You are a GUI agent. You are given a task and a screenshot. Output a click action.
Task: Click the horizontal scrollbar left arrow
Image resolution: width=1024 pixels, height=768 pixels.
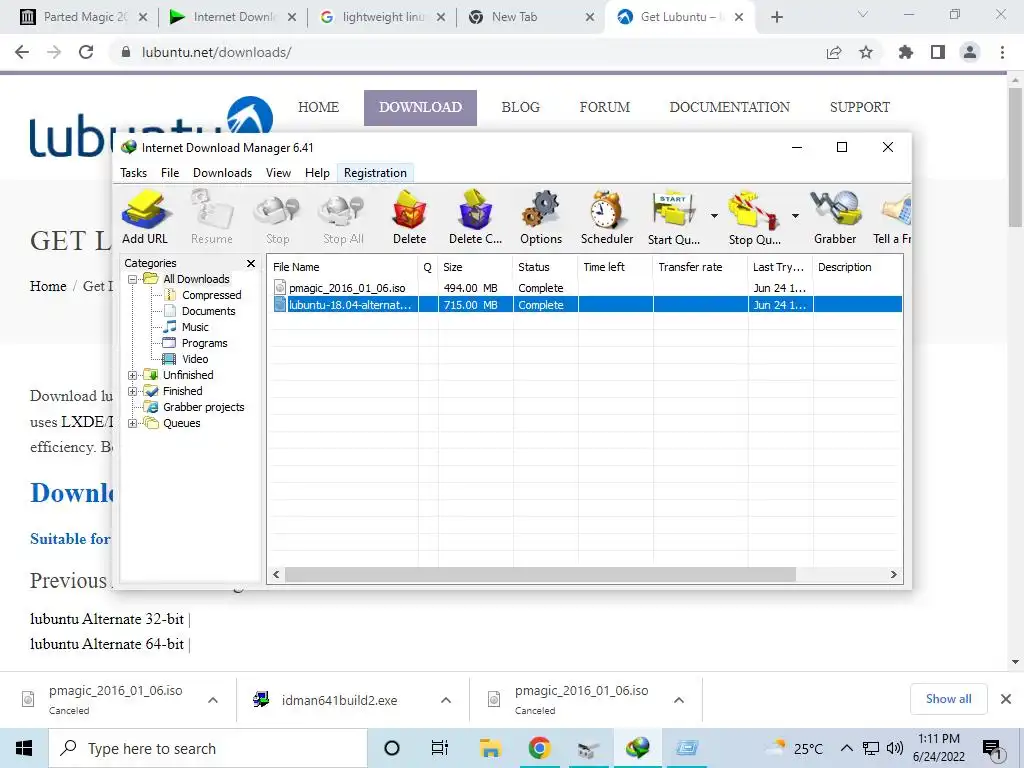276,575
